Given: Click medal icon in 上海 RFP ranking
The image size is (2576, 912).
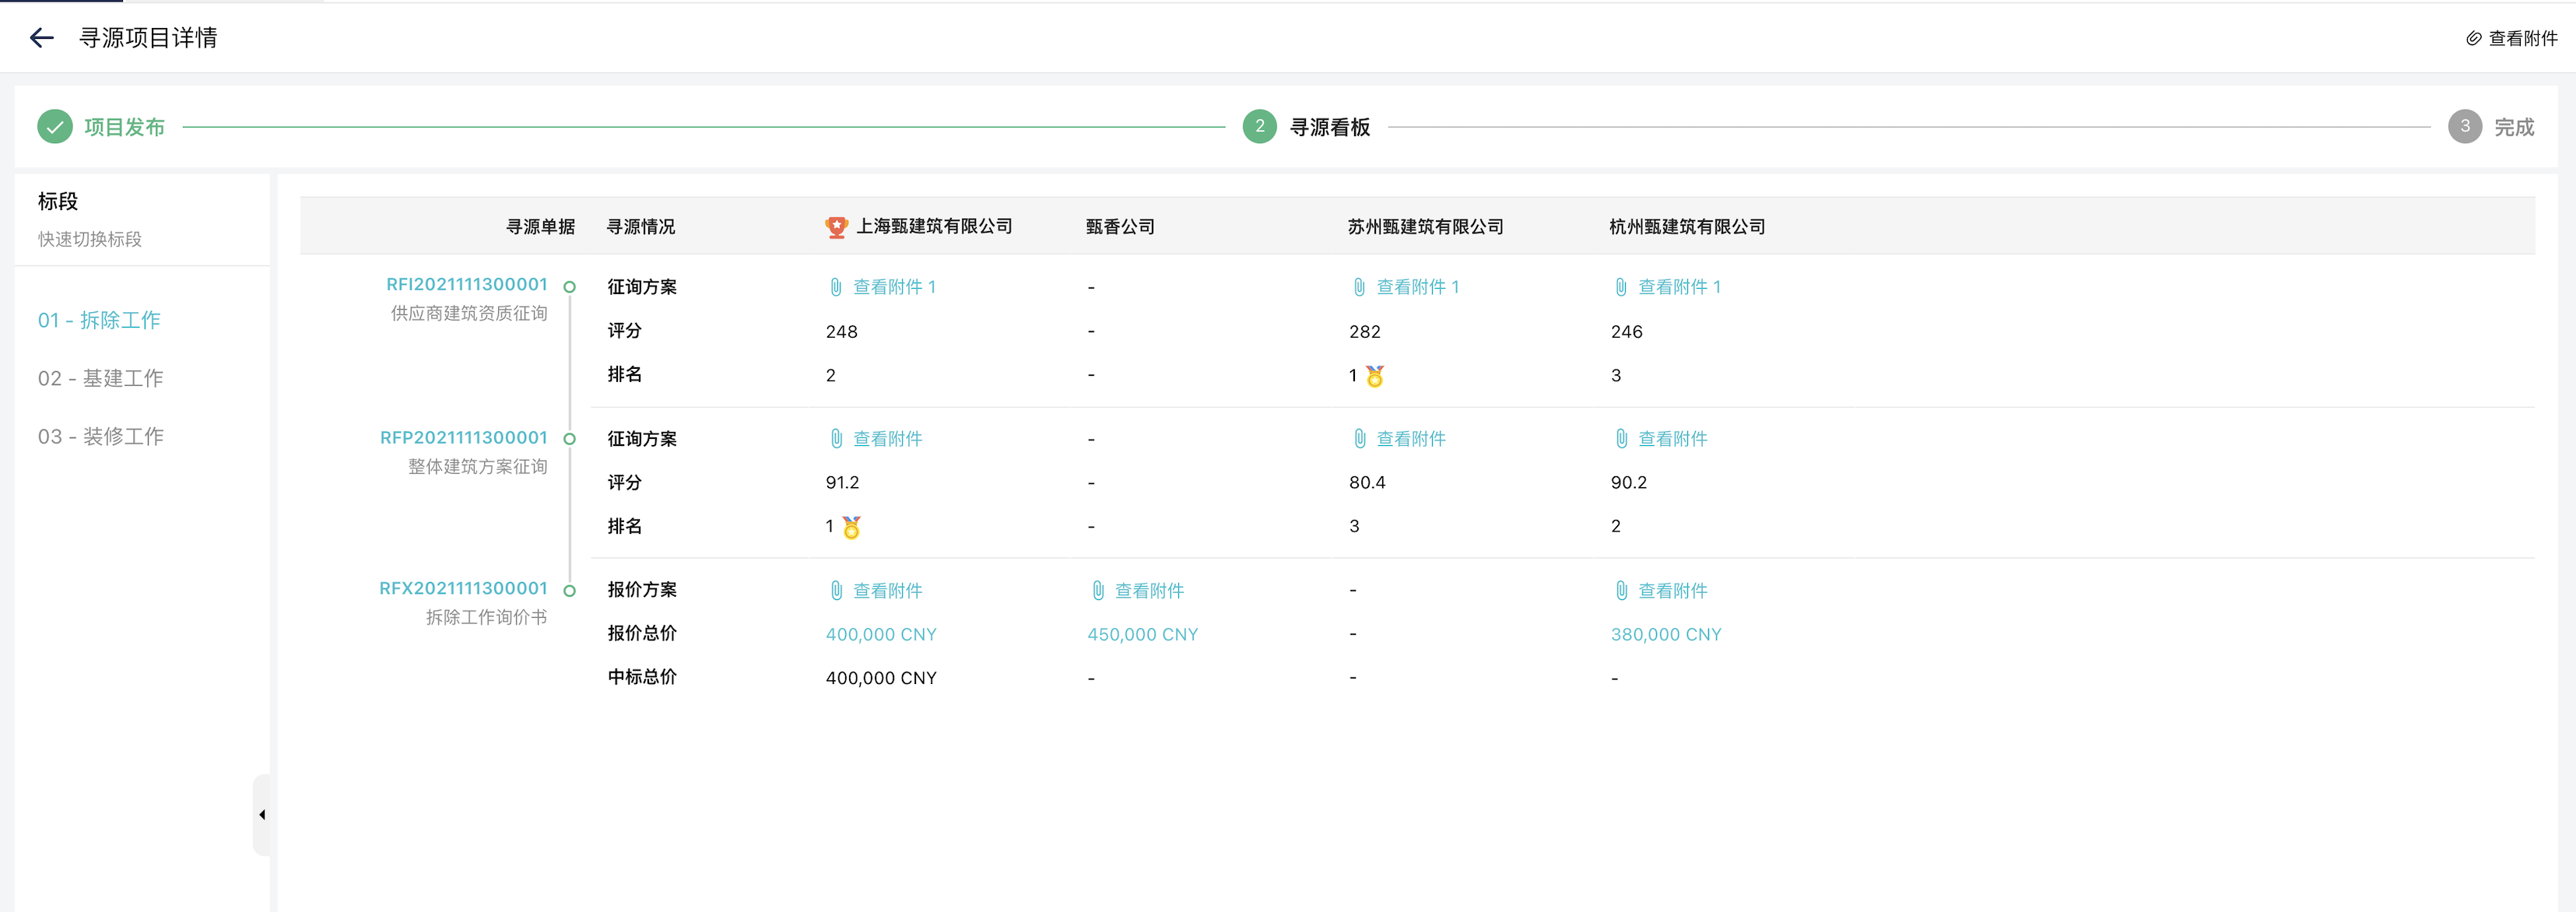Looking at the screenshot, I should [x=851, y=527].
